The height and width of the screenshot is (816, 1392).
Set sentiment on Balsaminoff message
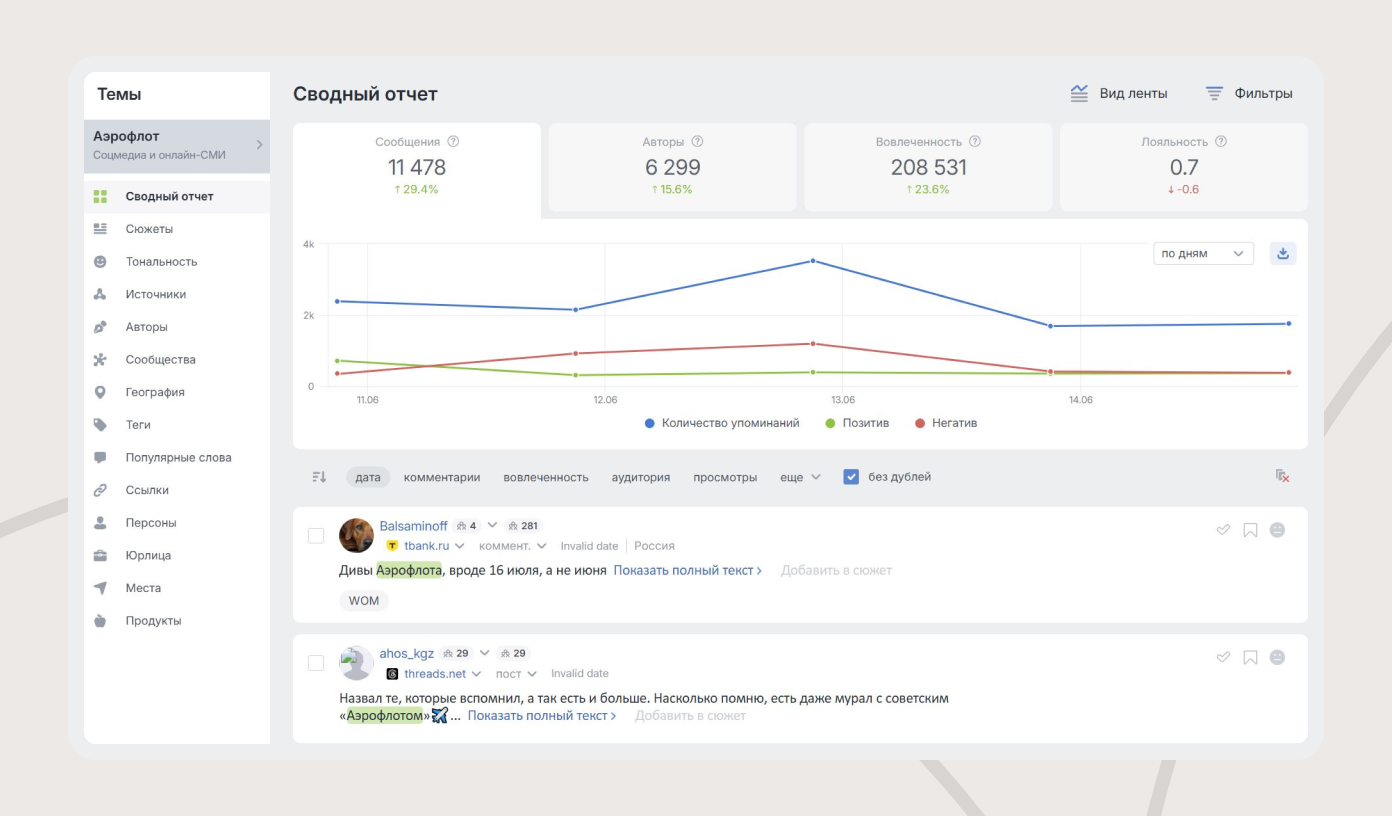(x=1277, y=530)
